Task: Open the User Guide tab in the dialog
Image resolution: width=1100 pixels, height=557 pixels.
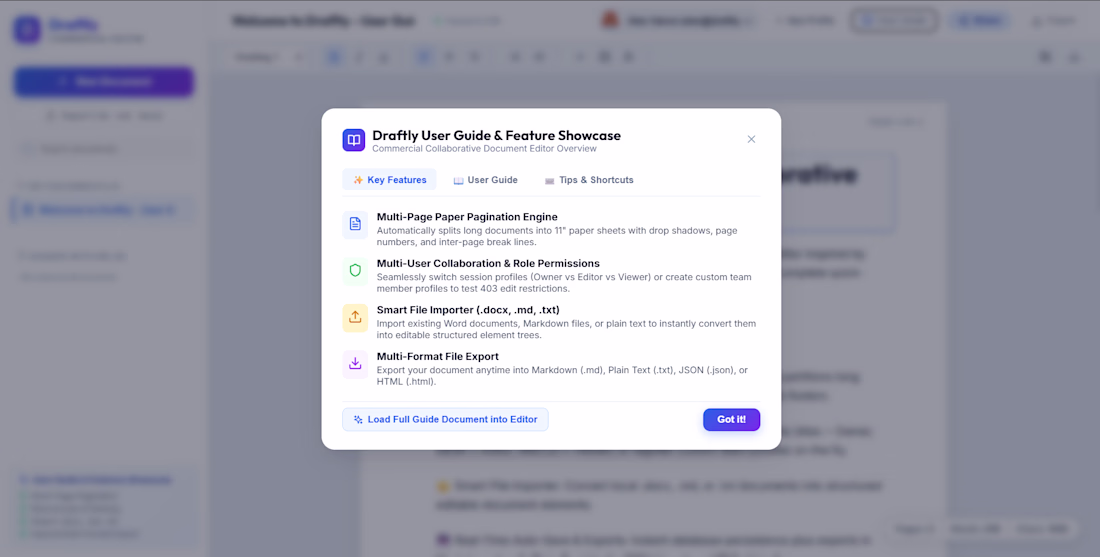Action: (x=485, y=180)
